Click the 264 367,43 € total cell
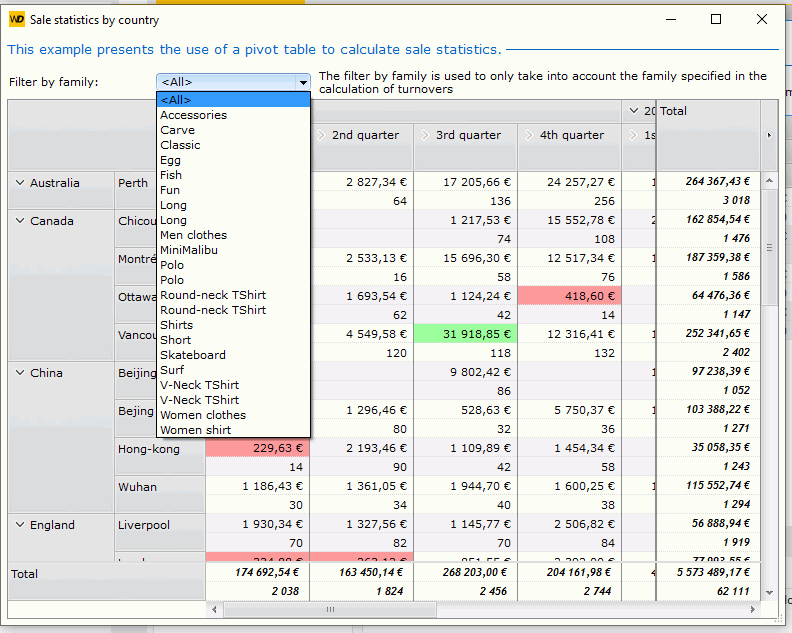 point(708,181)
